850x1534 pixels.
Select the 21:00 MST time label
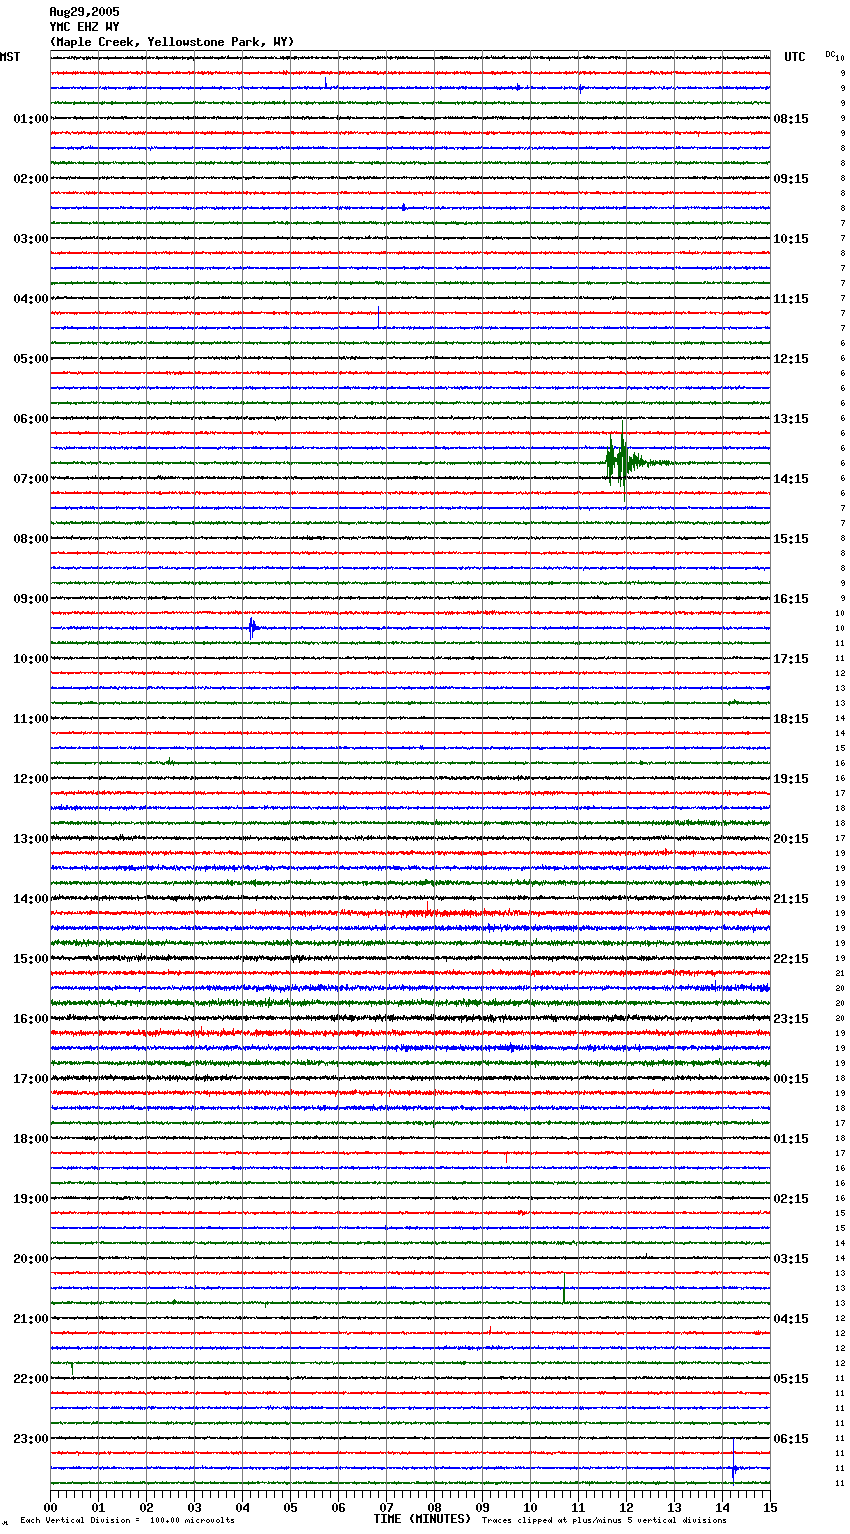pyautogui.click(x=30, y=1319)
